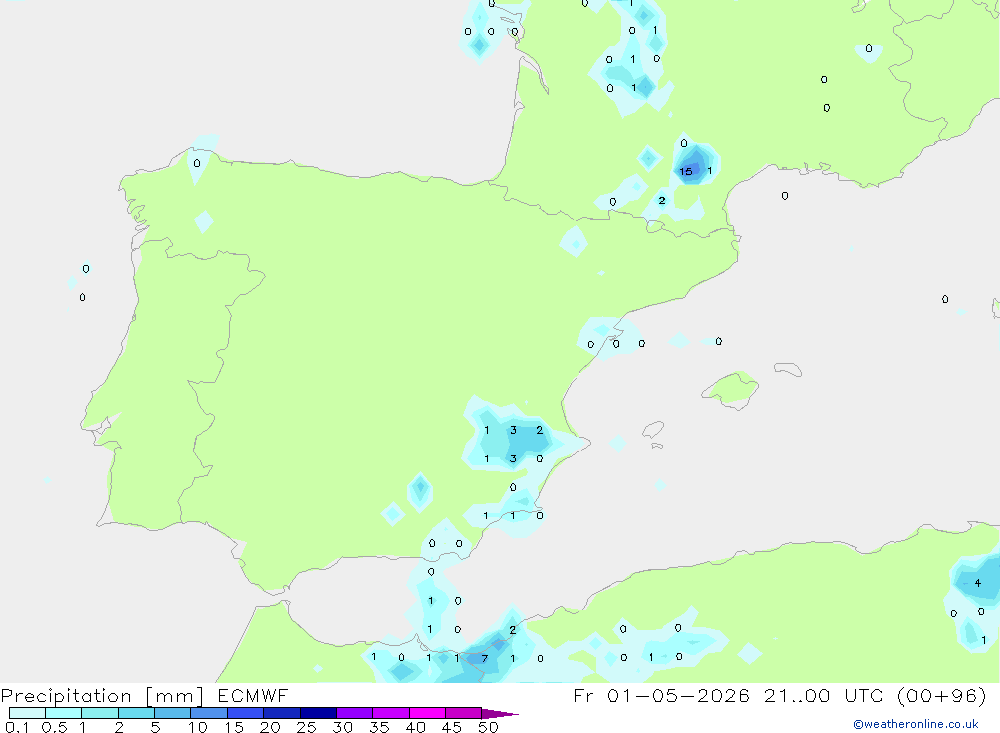Click the legend swatch between 30 and 35

[354, 713]
